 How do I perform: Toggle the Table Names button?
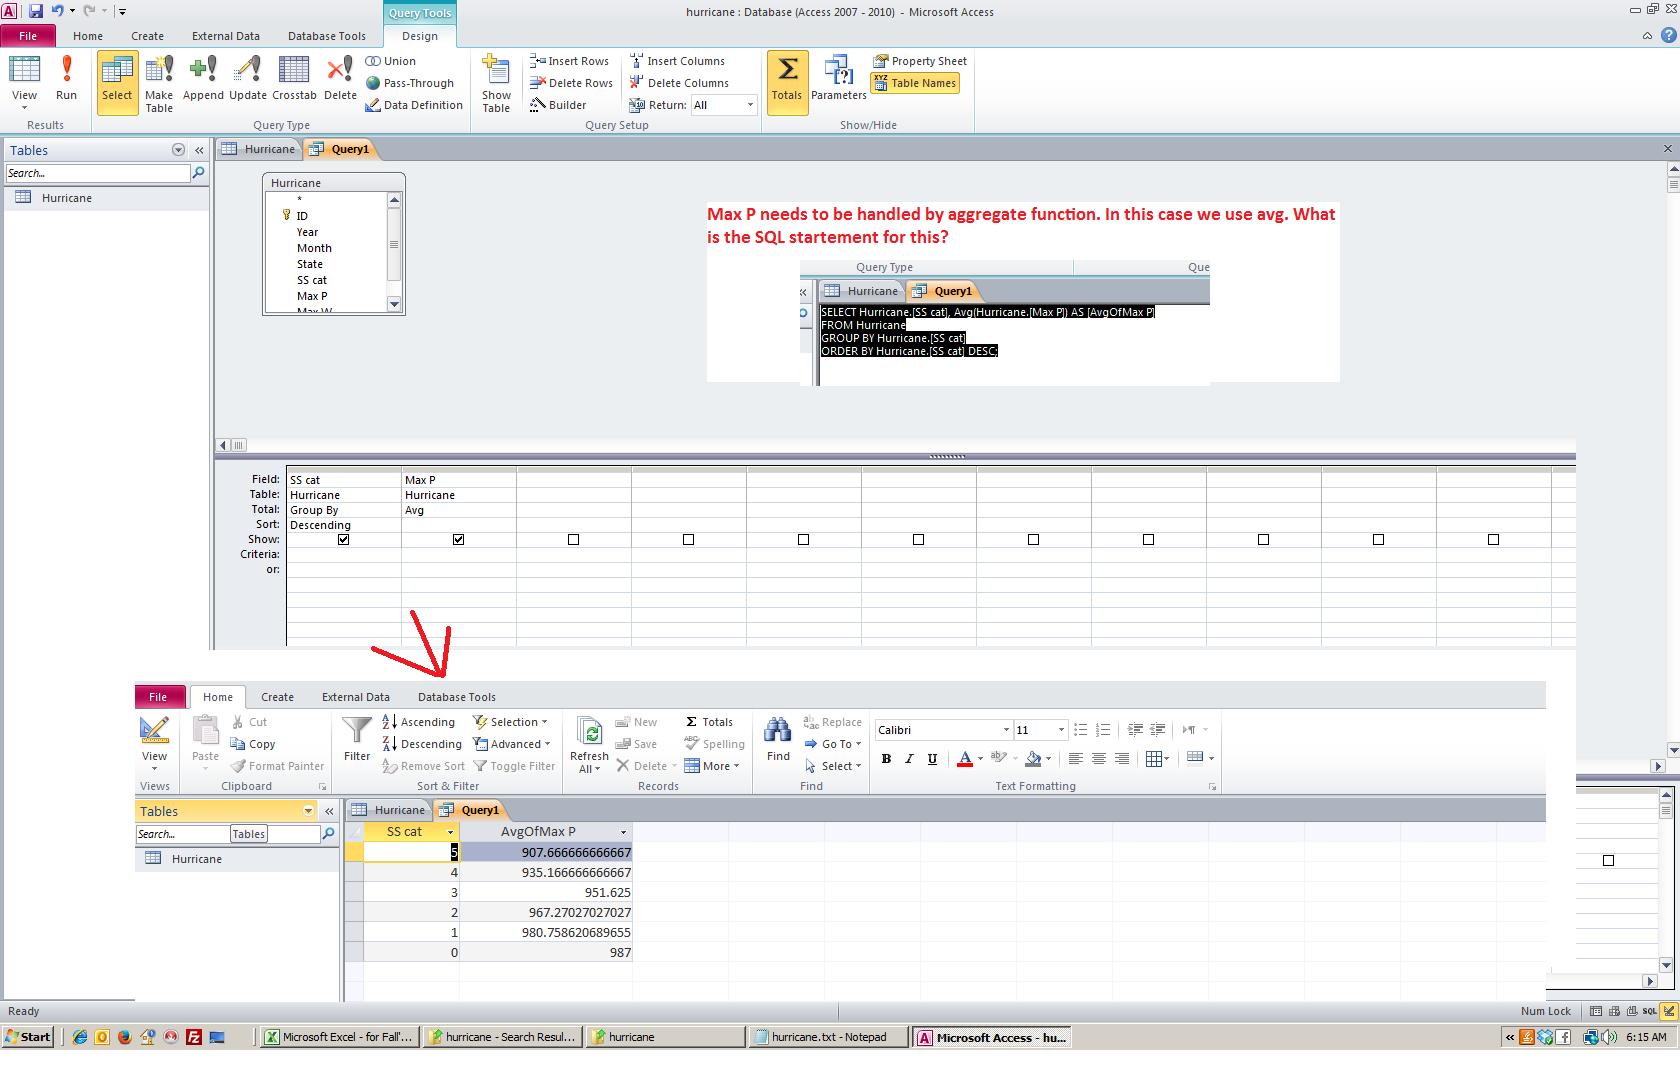point(915,83)
